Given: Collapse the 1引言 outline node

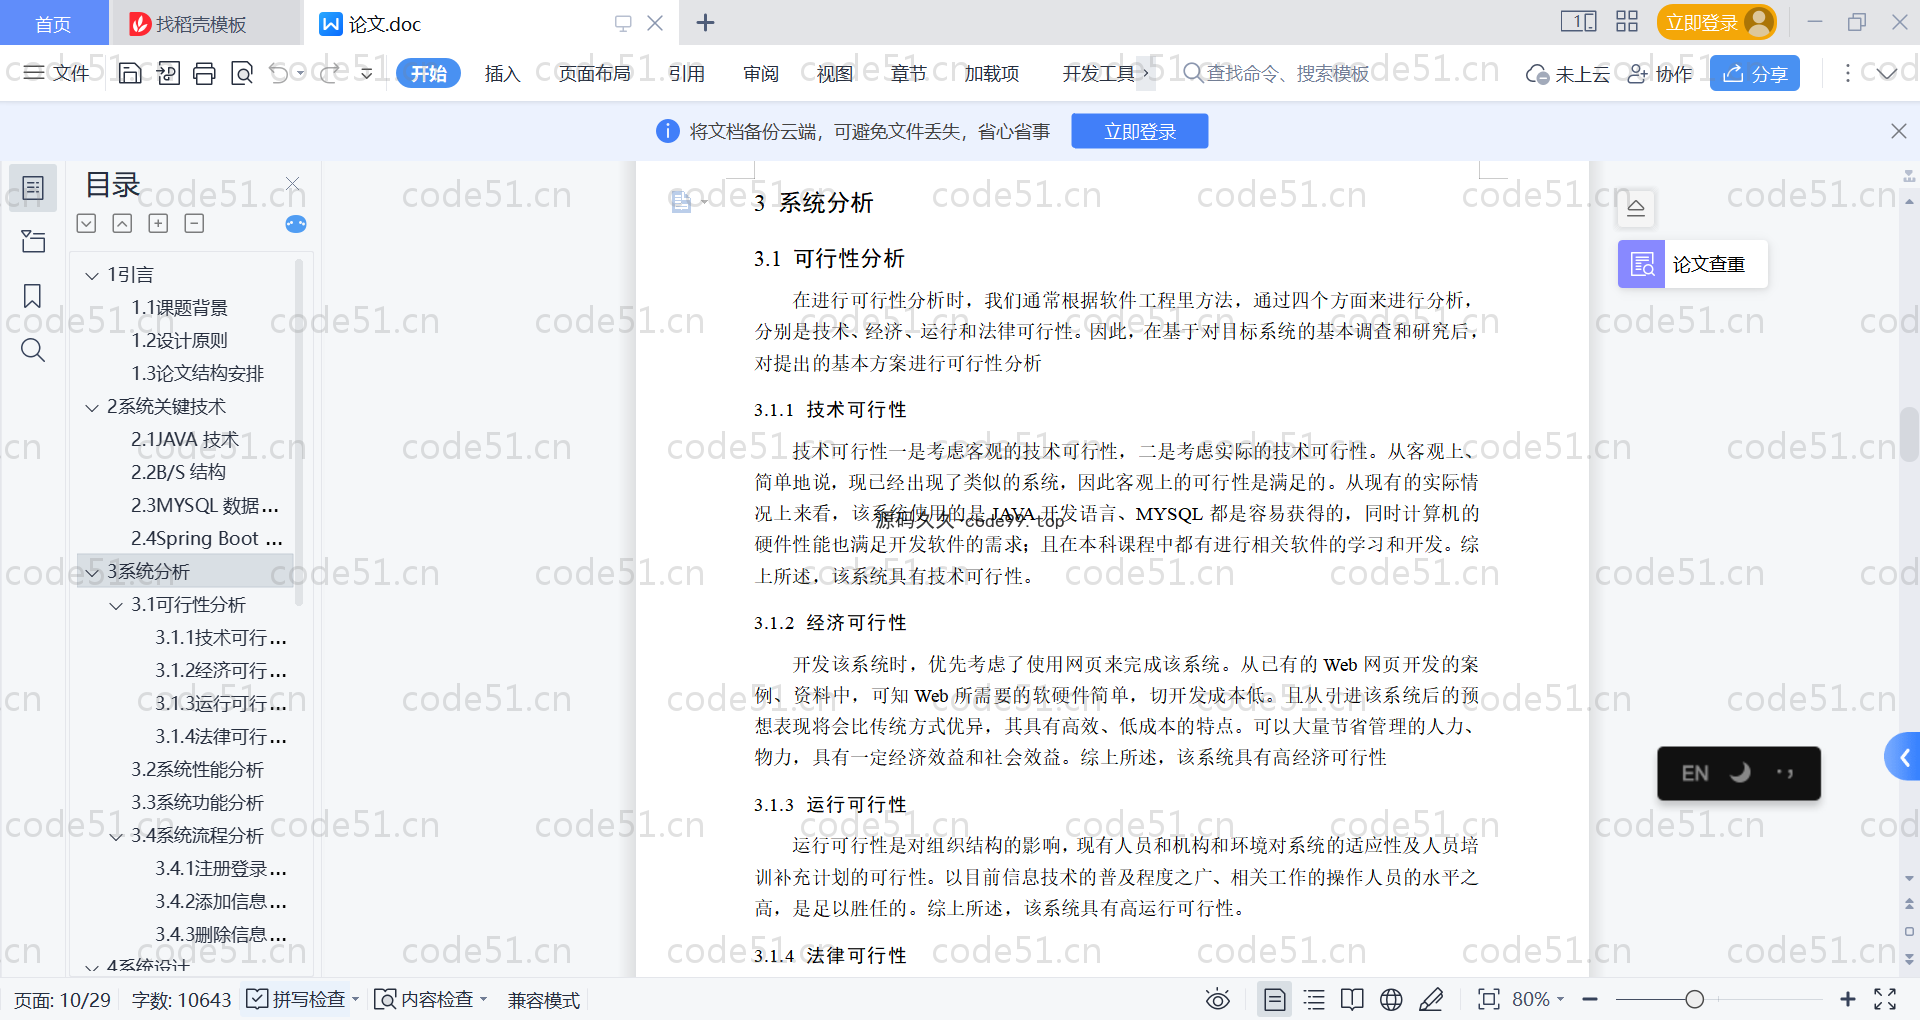Looking at the screenshot, I should click(x=92, y=275).
